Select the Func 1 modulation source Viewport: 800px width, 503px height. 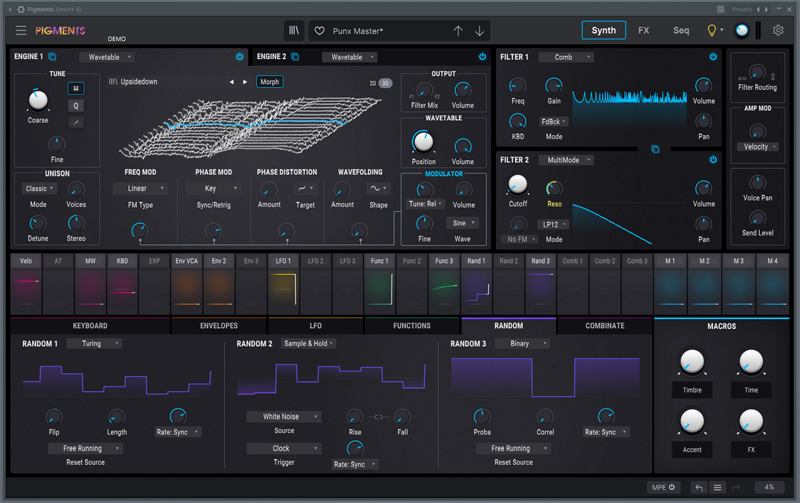[380, 284]
